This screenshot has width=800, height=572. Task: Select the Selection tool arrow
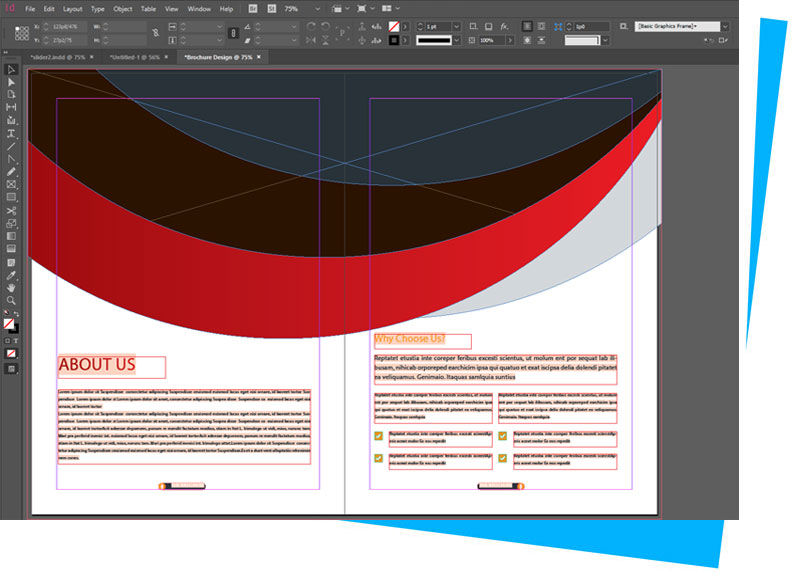[11, 69]
